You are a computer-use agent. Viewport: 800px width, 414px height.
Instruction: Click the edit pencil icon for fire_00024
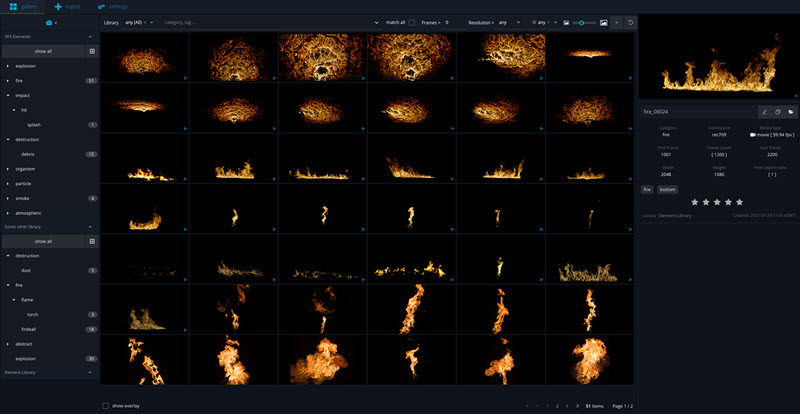tap(764, 112)
